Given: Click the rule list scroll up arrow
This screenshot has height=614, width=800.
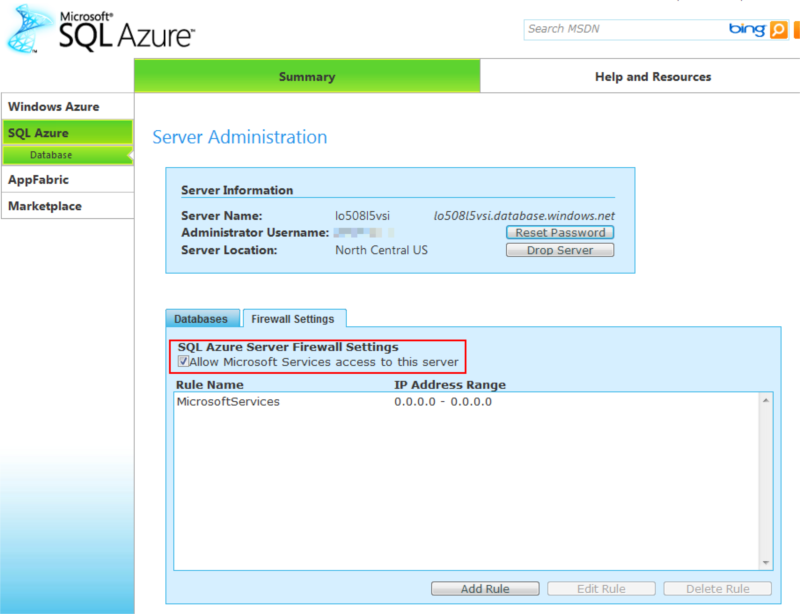Looking at the screenshot, I should (x=766, y=401).
